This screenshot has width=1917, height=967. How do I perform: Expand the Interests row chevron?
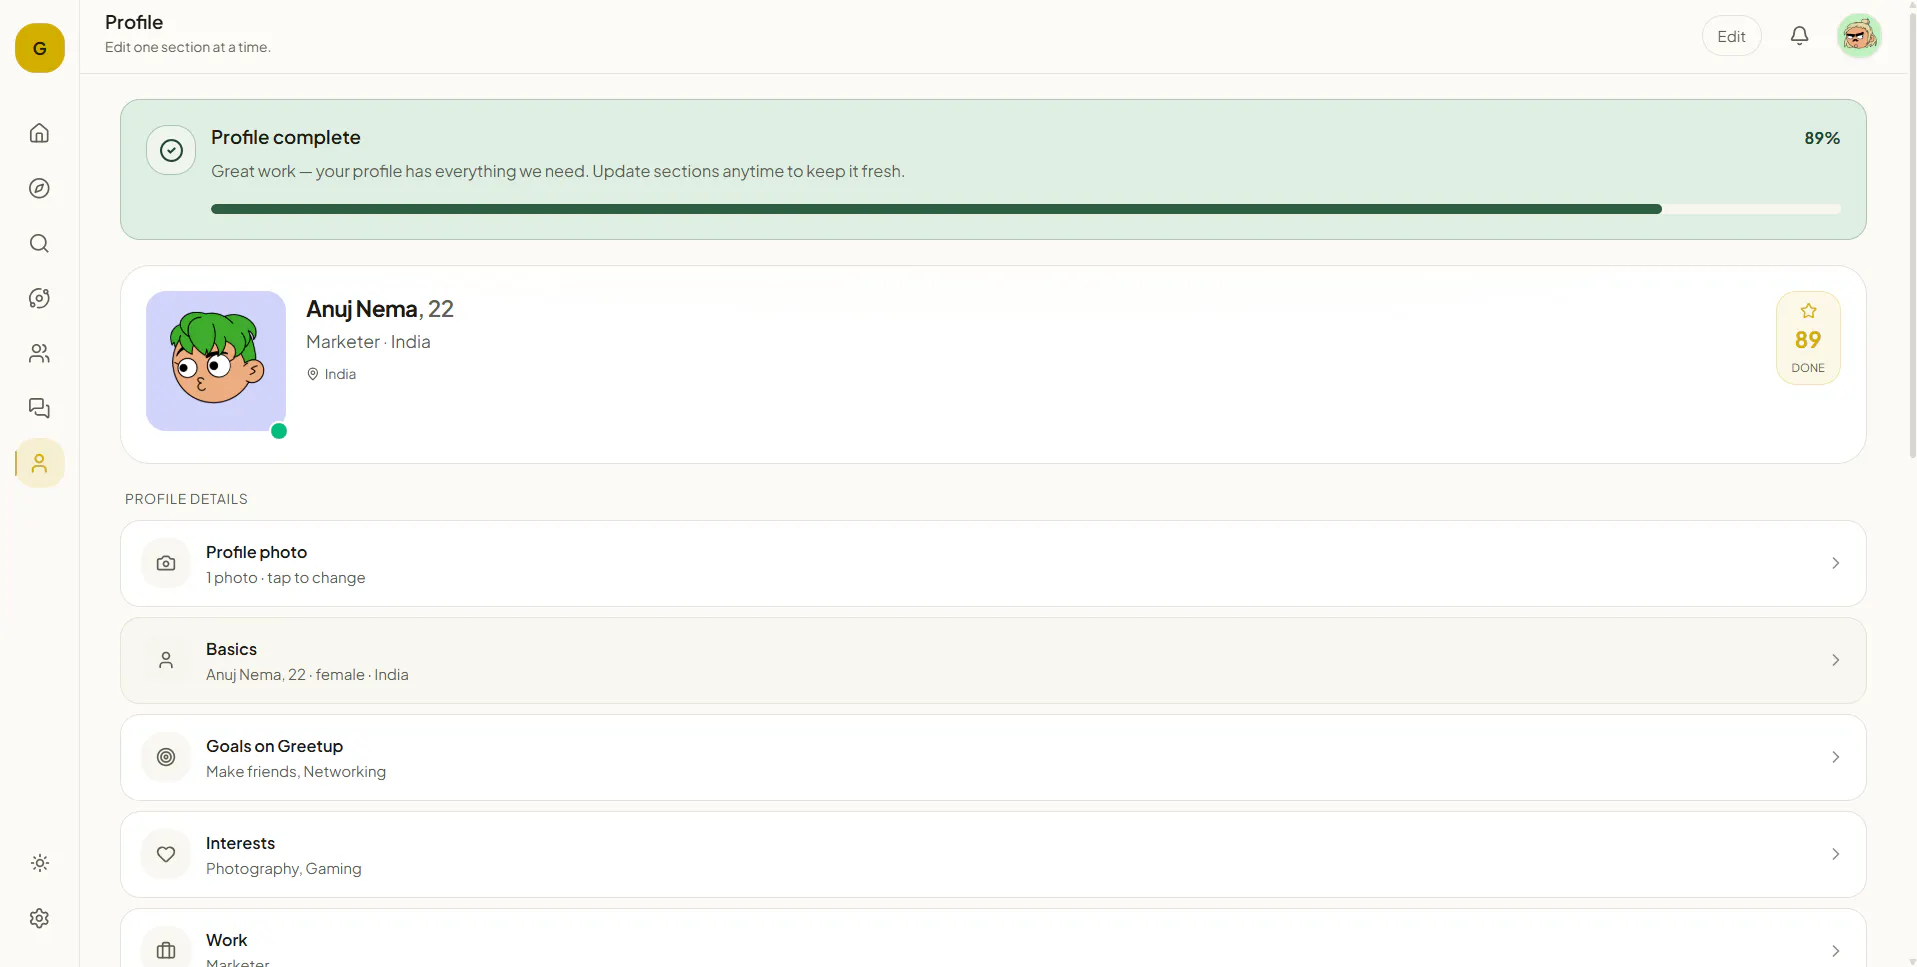pos(1835,854)
